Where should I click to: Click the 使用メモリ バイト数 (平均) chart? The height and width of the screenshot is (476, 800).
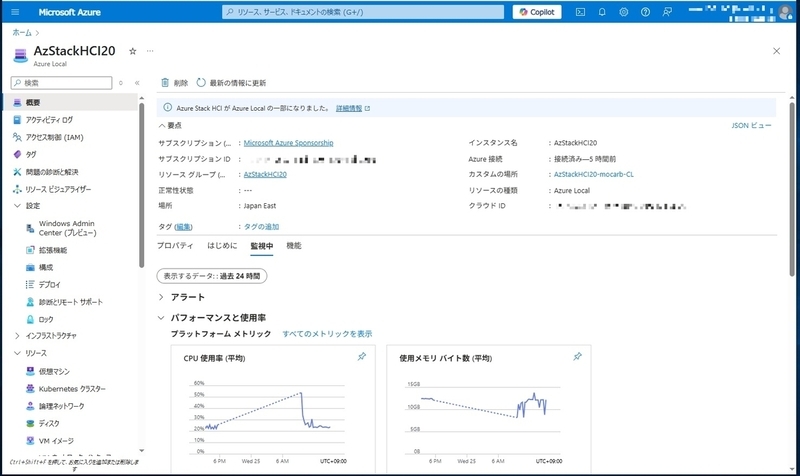pos(489,410)
